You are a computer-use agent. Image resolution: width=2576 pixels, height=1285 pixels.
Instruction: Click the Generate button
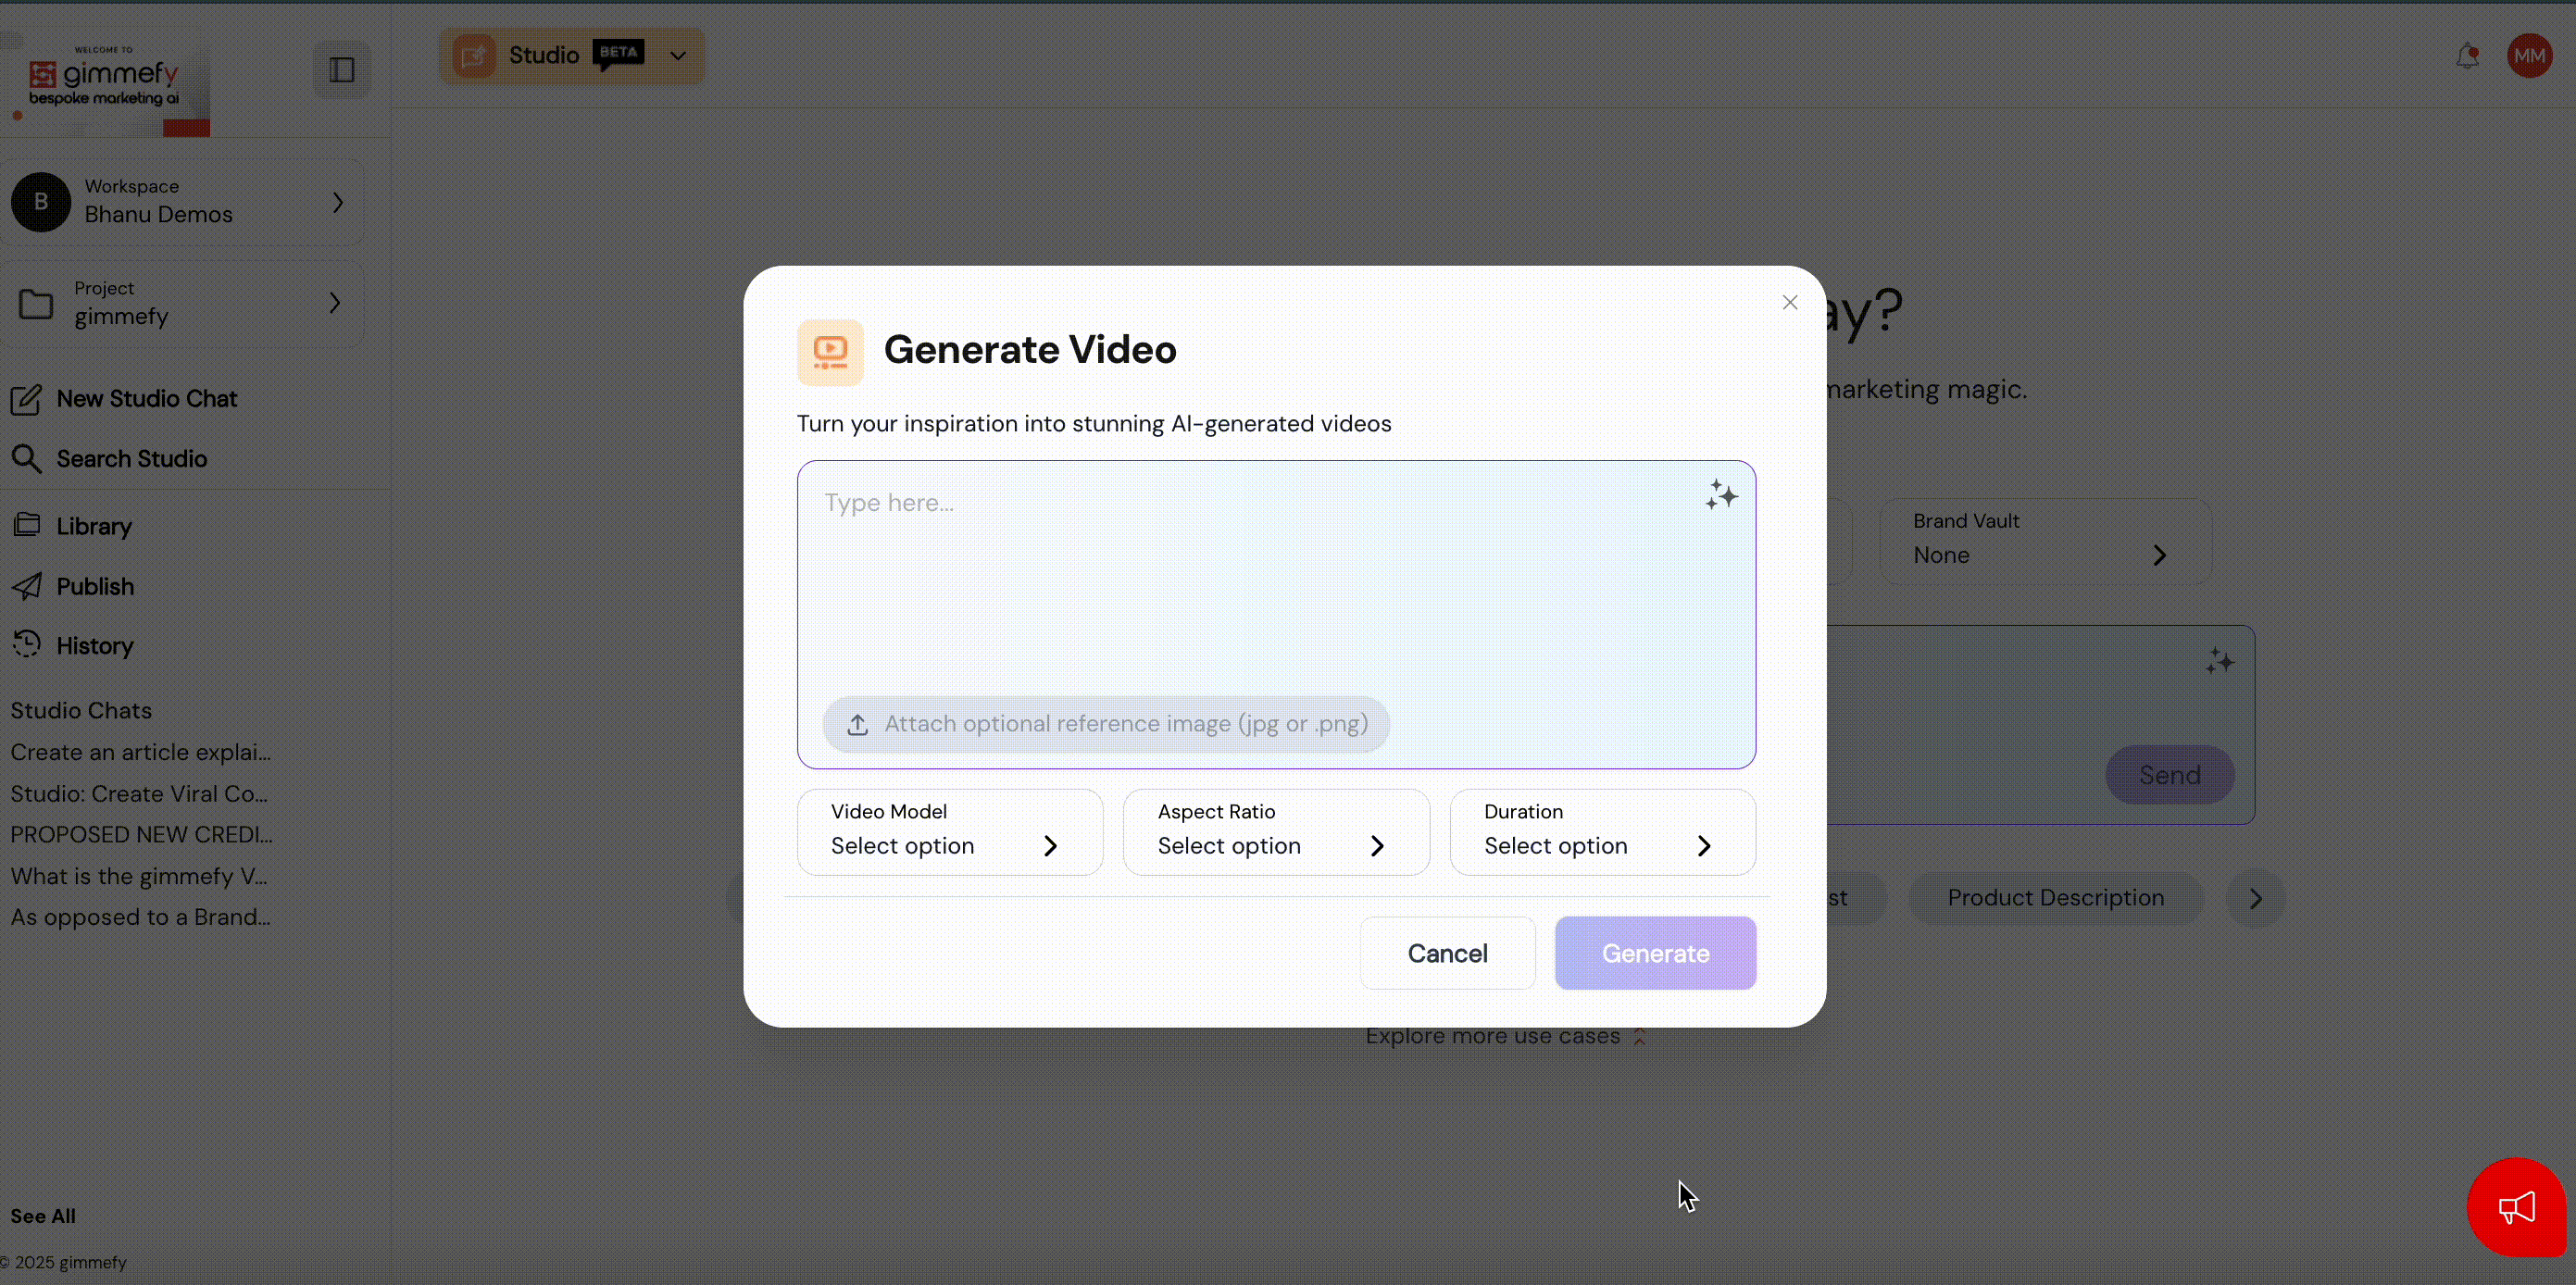[x=1654, y=953]
